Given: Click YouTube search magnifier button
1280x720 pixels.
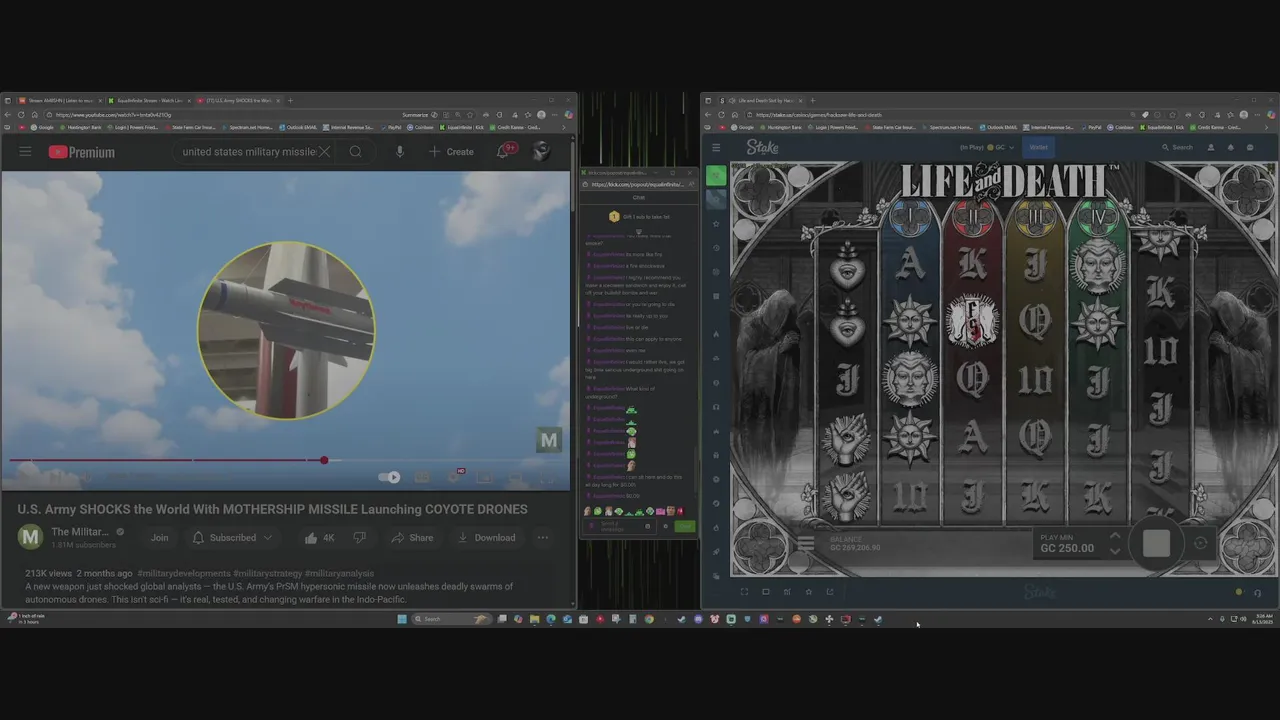Looking at the screenshot, I should tap(355, 152).
